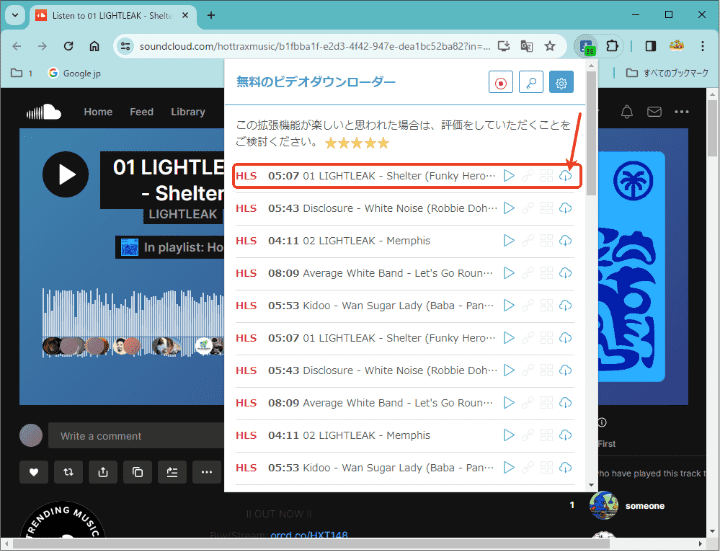Open the video downloader extension icon in toolbar
The height and width of the screenshot is (551, 720).
point(587,46)
